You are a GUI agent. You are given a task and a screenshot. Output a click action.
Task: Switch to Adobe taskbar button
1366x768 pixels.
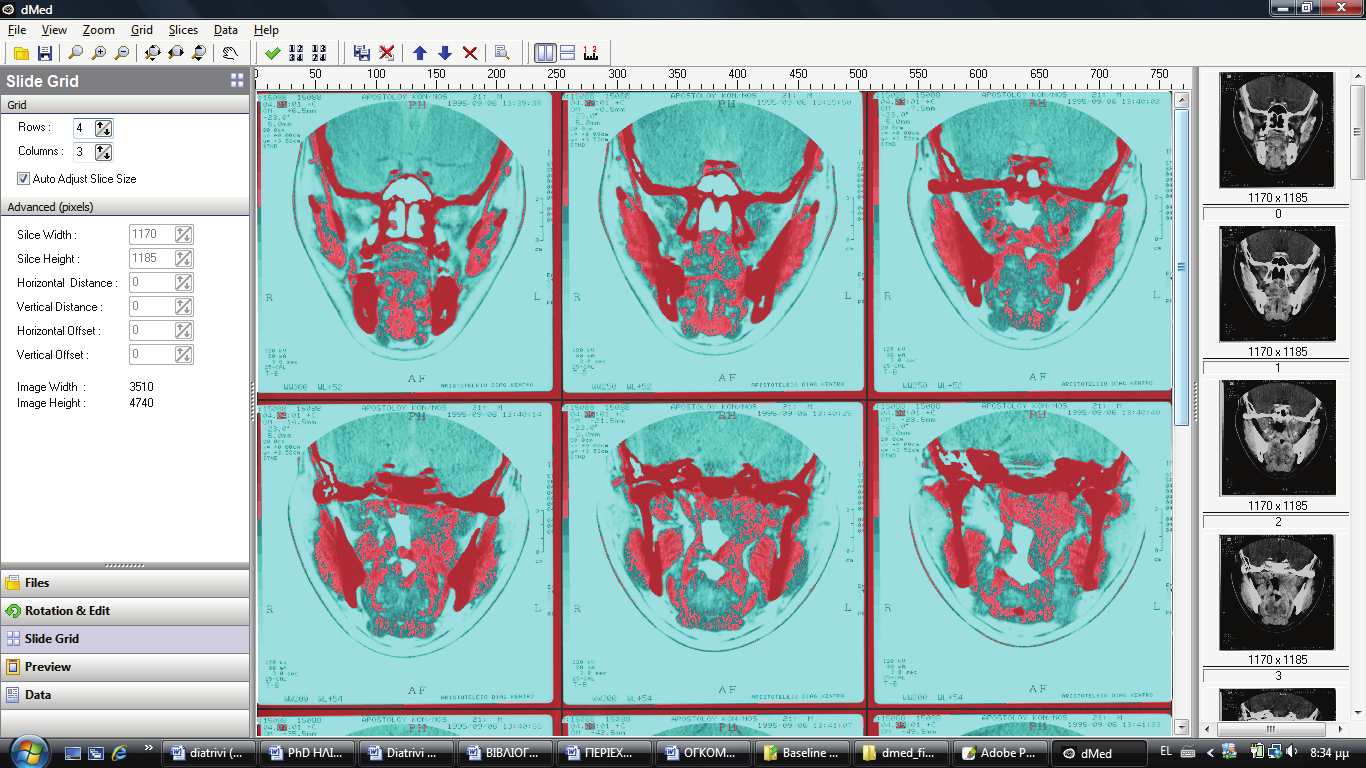click(x=1001, y=753)
